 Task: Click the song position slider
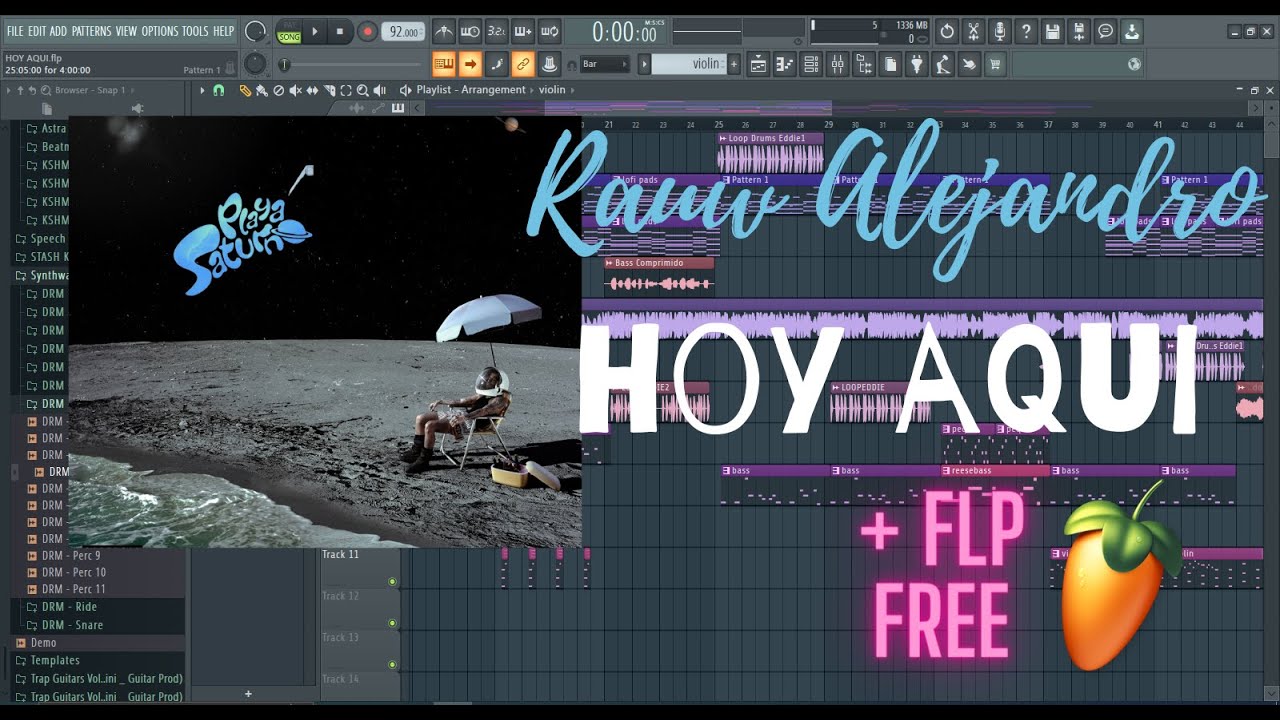(x=350, y=65)
